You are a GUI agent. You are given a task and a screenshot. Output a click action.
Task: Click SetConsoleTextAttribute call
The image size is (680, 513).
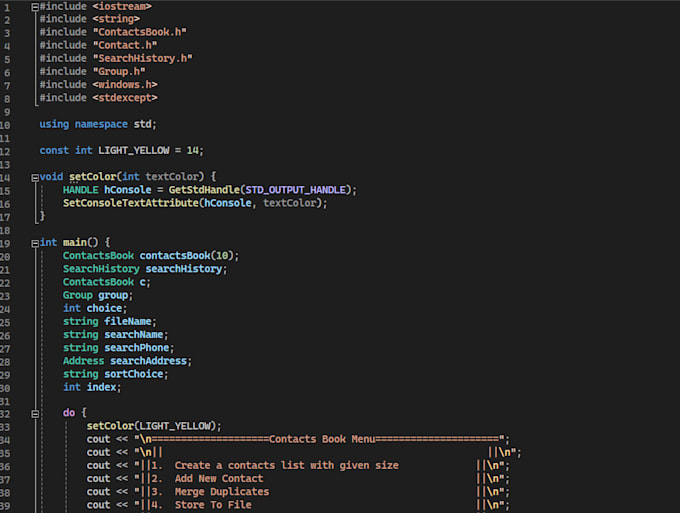pos(131,203)
